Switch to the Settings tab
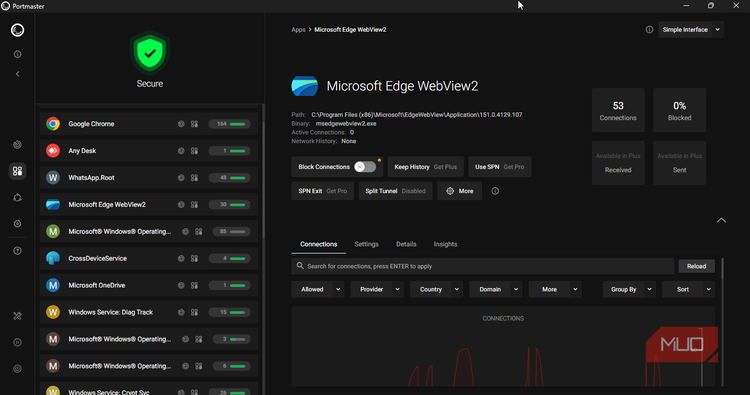Viewport: 750px width, 395px height. click(366, 244)
